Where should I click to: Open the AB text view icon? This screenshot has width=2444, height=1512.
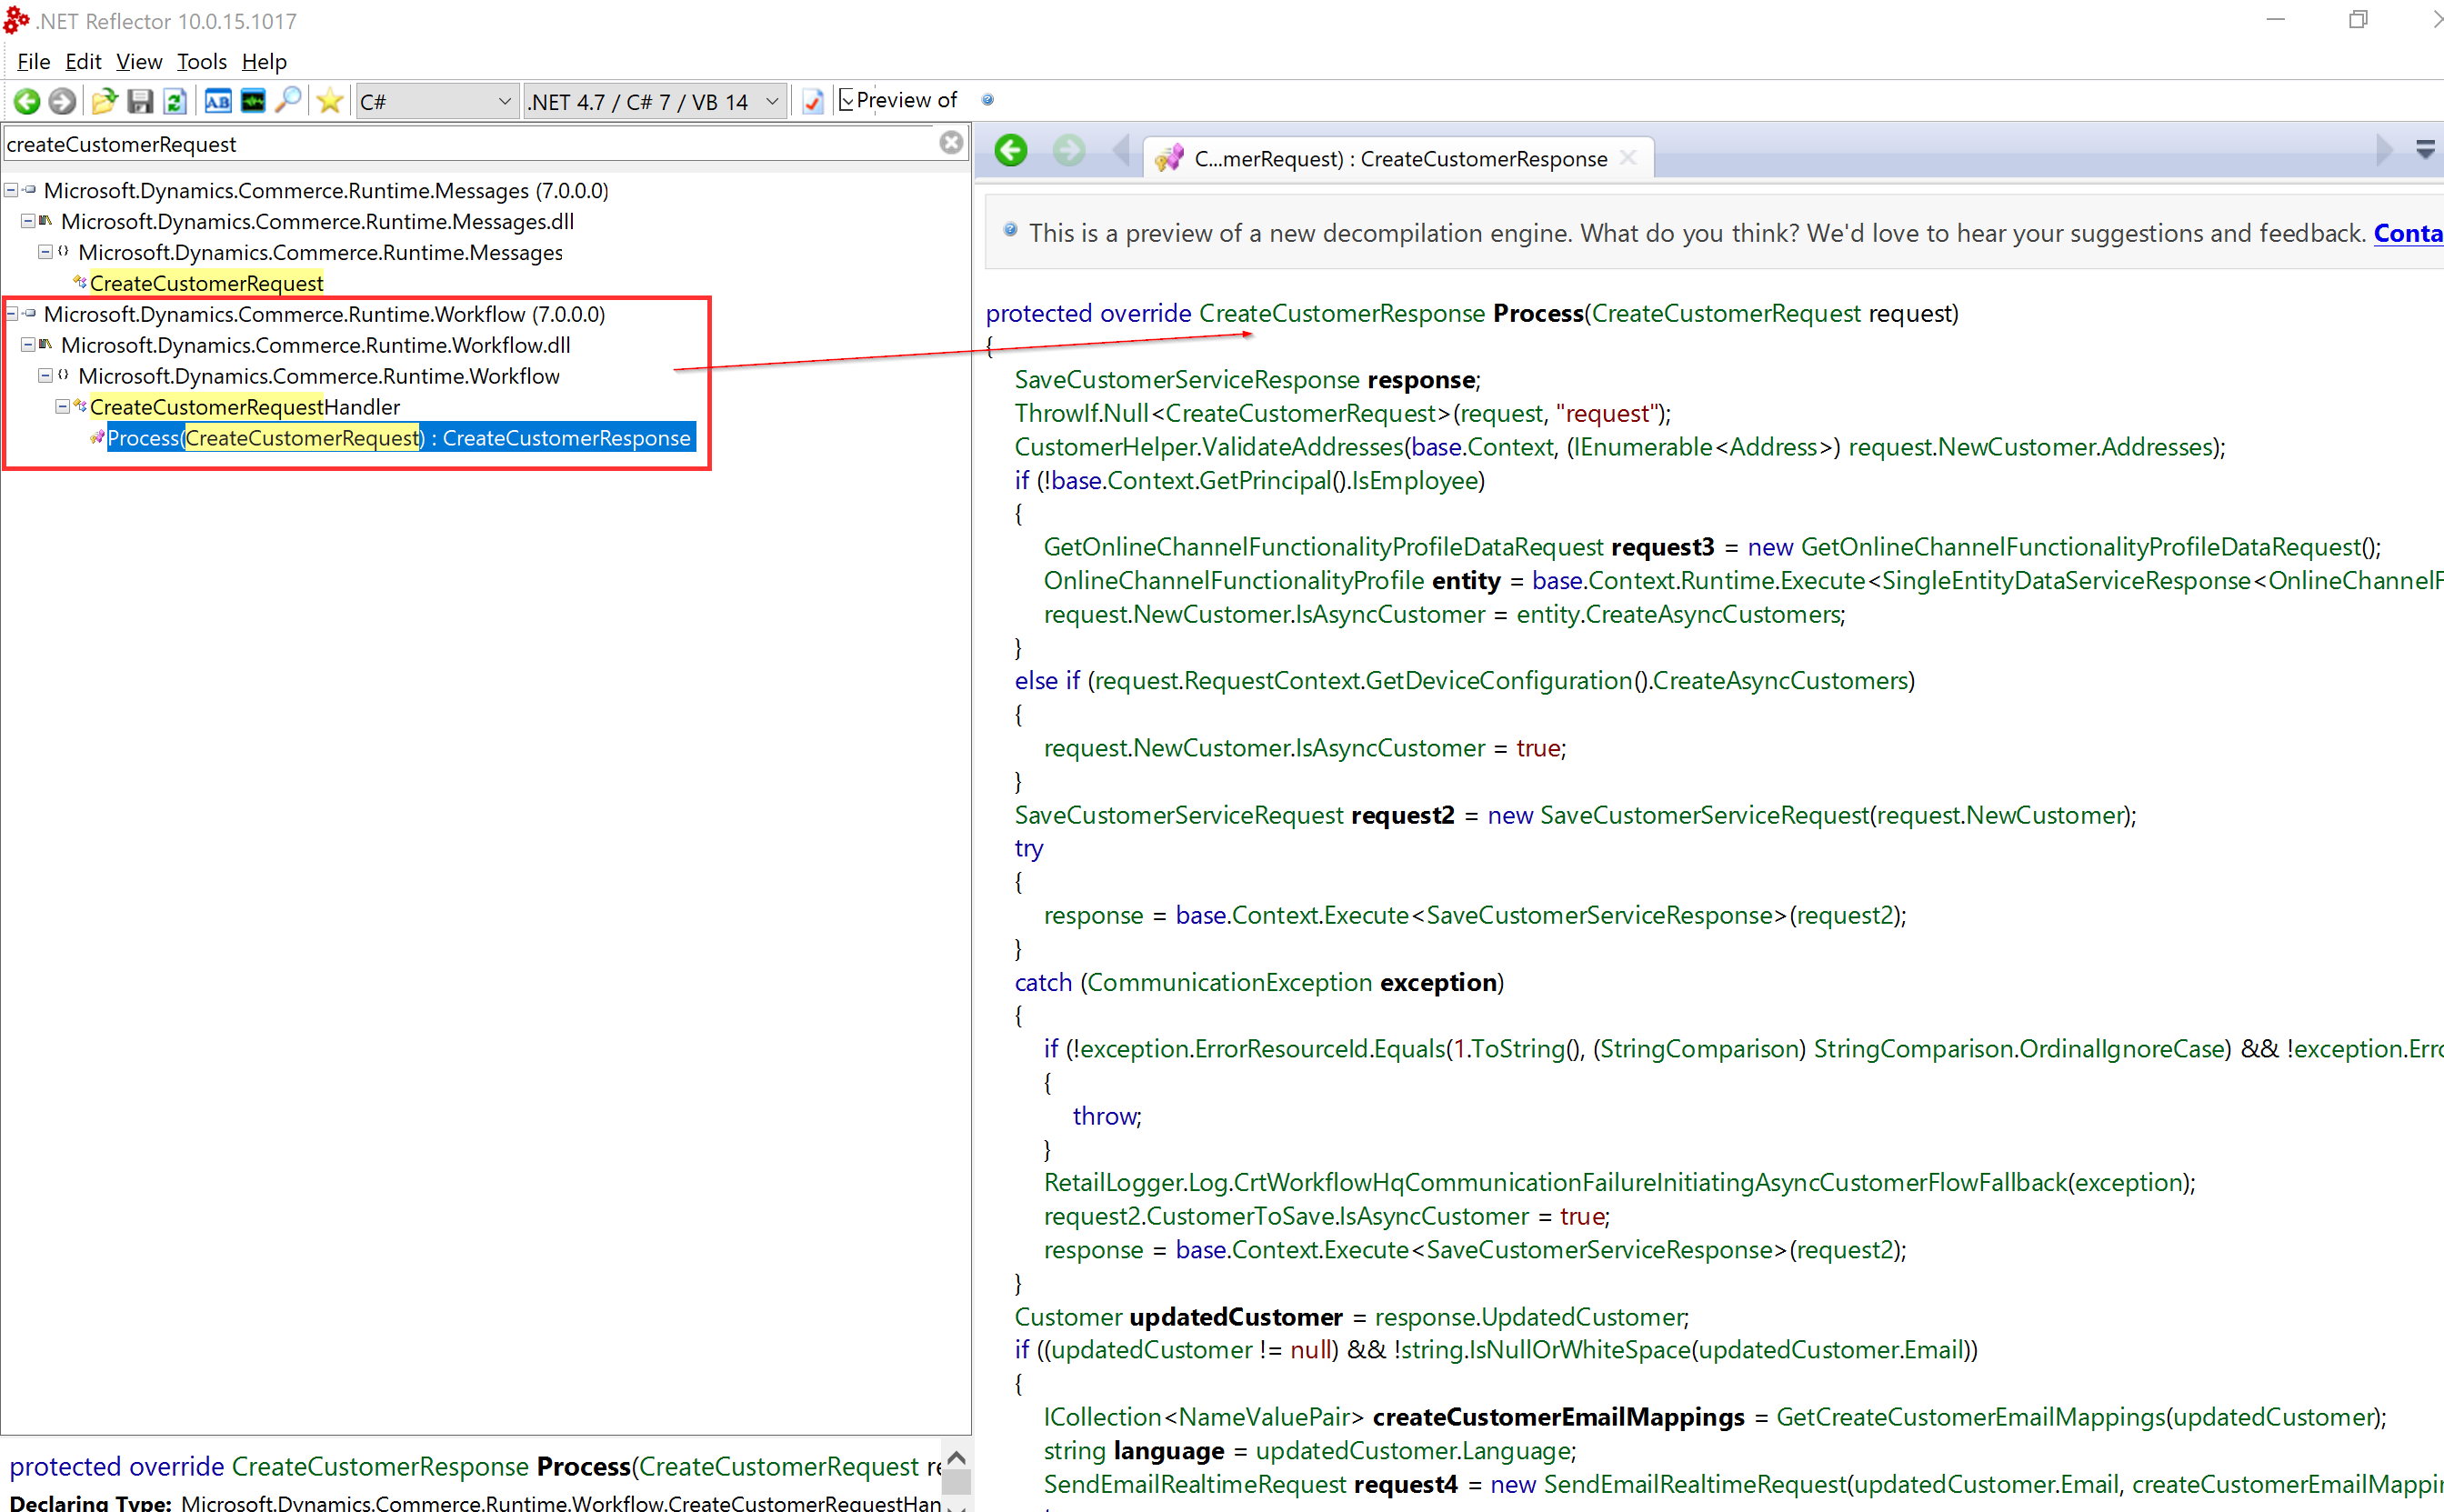tap(217, 101)
